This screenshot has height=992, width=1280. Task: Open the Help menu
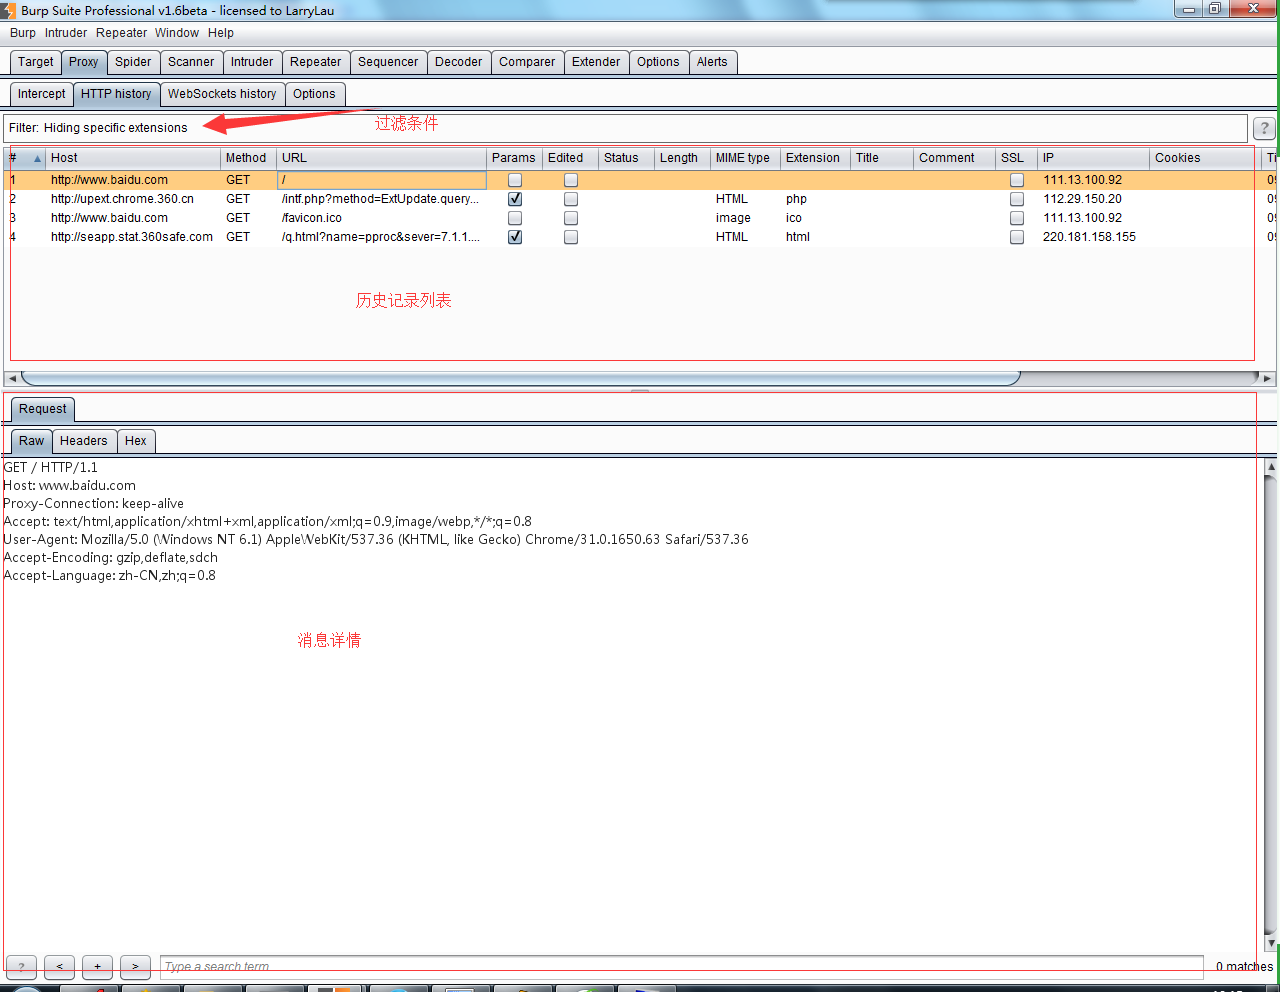[x=221, y=33]
